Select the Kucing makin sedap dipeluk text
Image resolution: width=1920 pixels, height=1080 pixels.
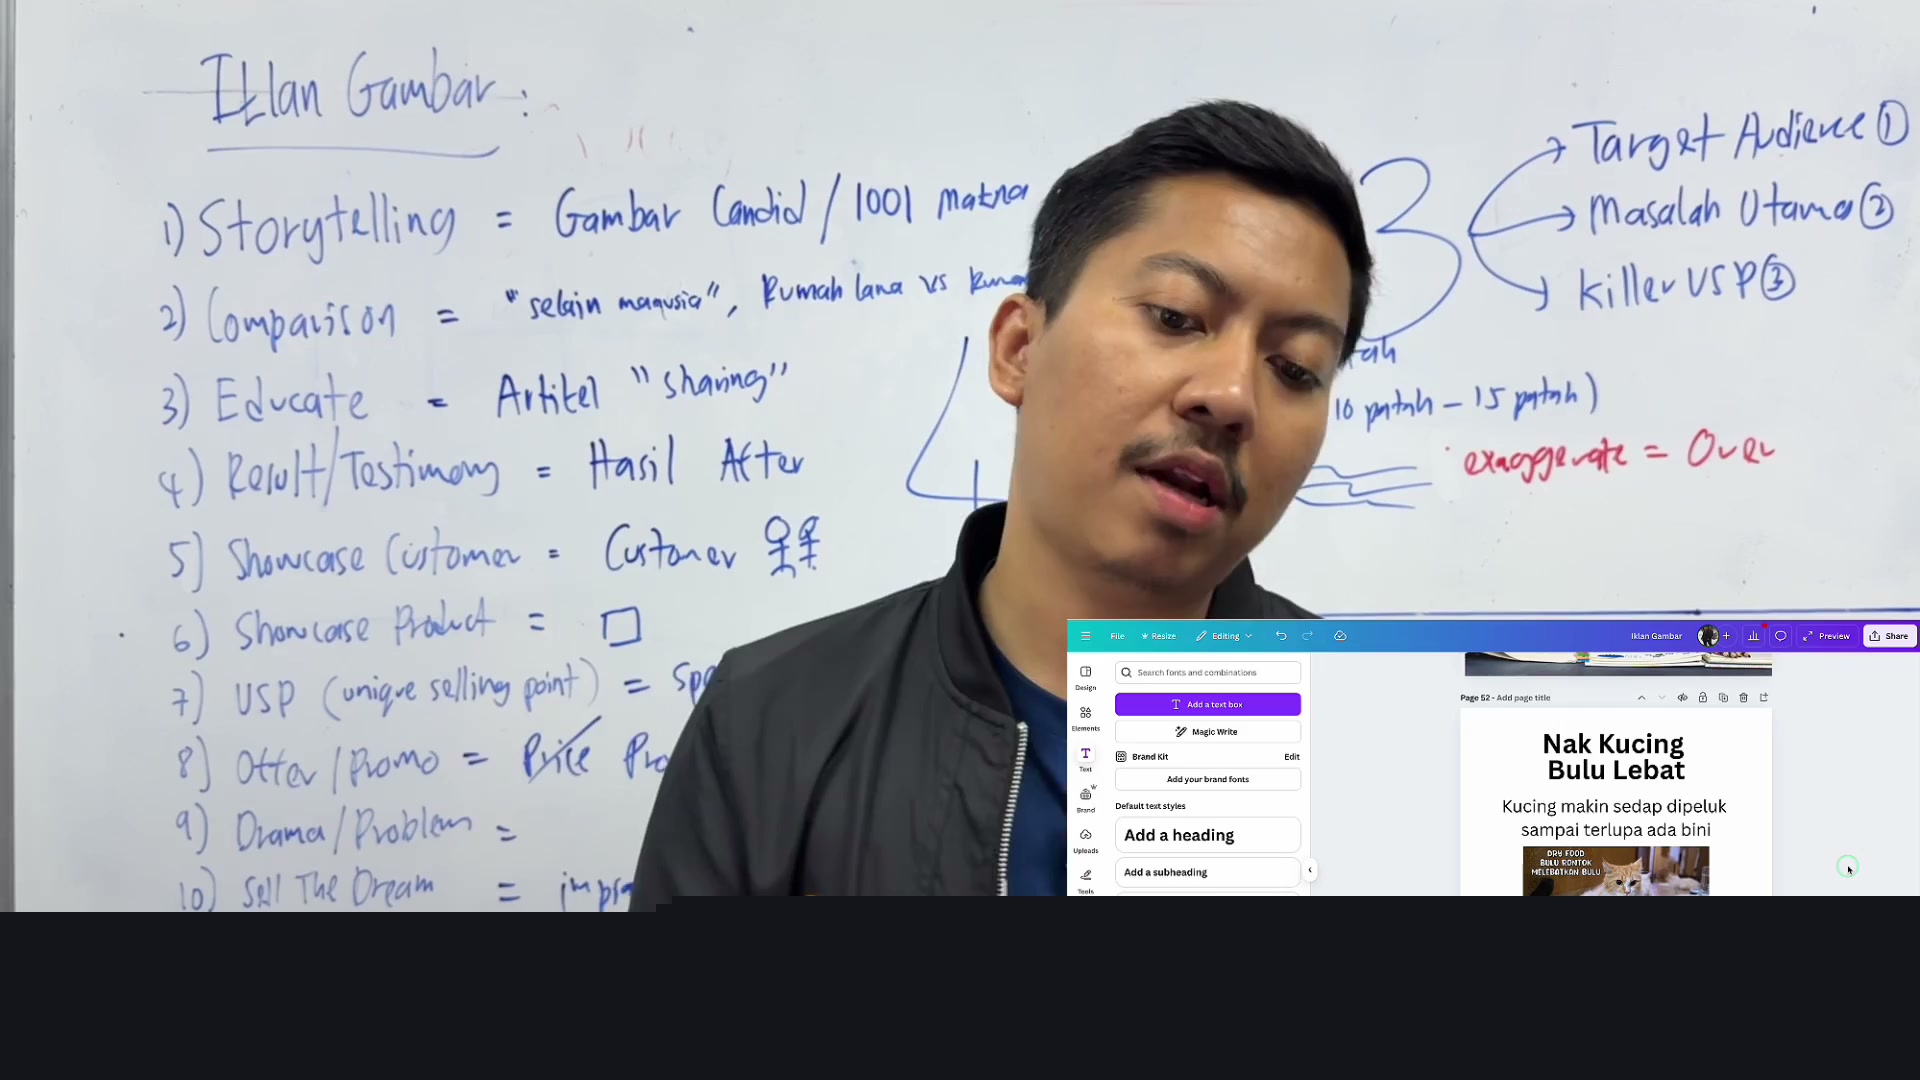(1615, 818)
